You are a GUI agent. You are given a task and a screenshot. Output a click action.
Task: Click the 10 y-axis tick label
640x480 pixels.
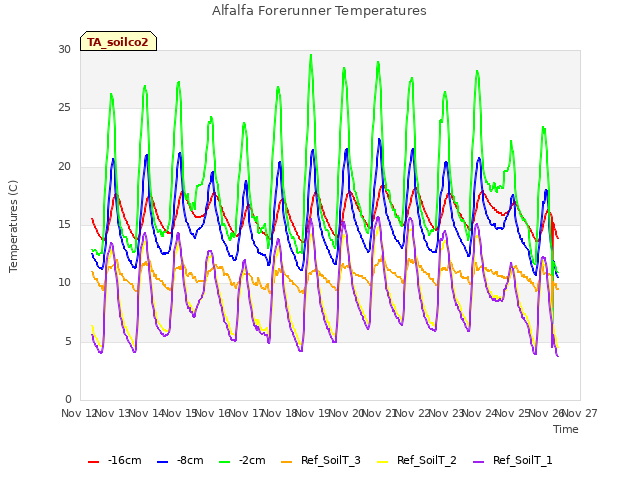pos(64,282)
